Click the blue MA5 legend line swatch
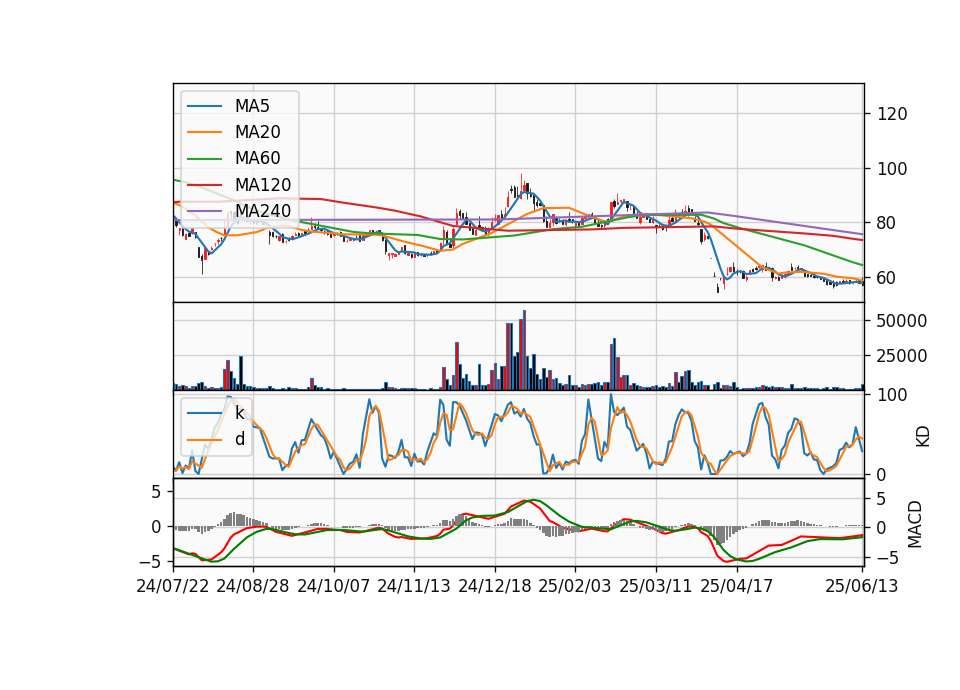 [x=204, y=106]
